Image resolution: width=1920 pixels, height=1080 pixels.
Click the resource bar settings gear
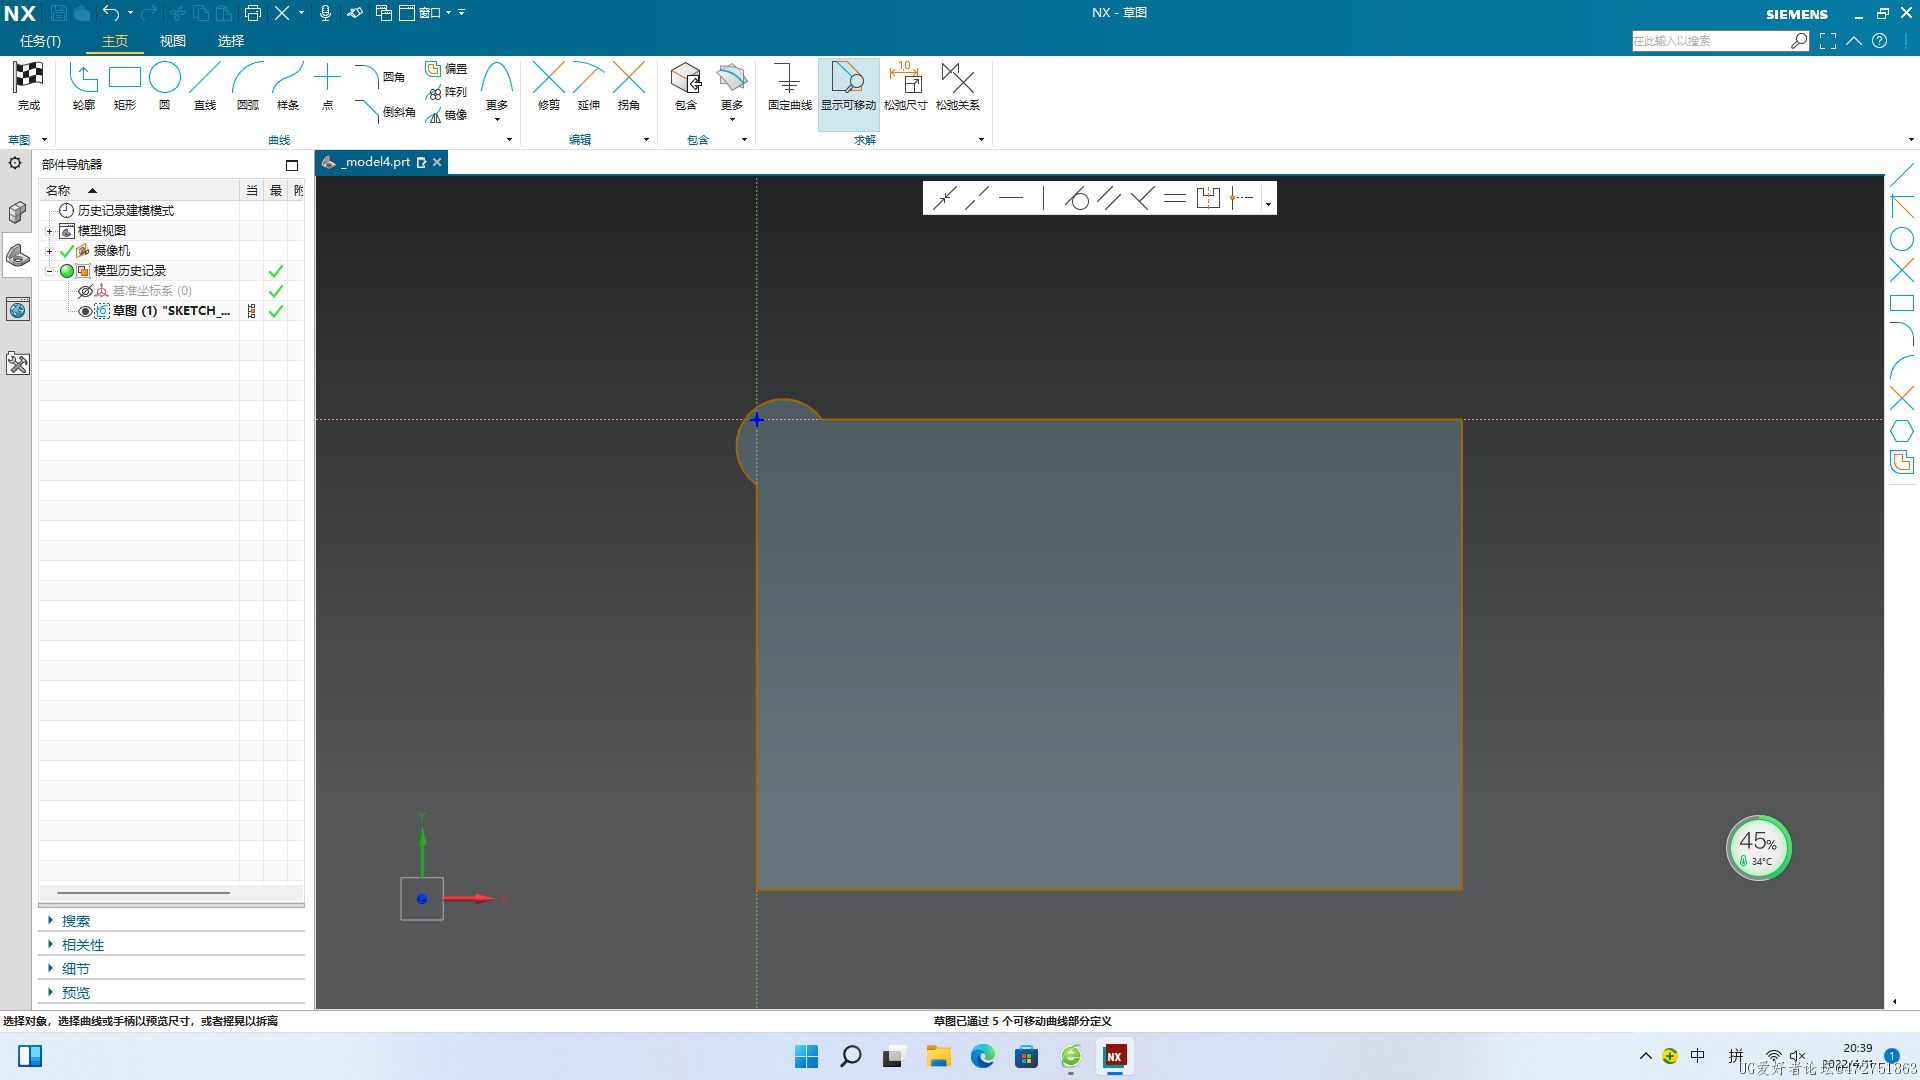click(x=15, y=163)
